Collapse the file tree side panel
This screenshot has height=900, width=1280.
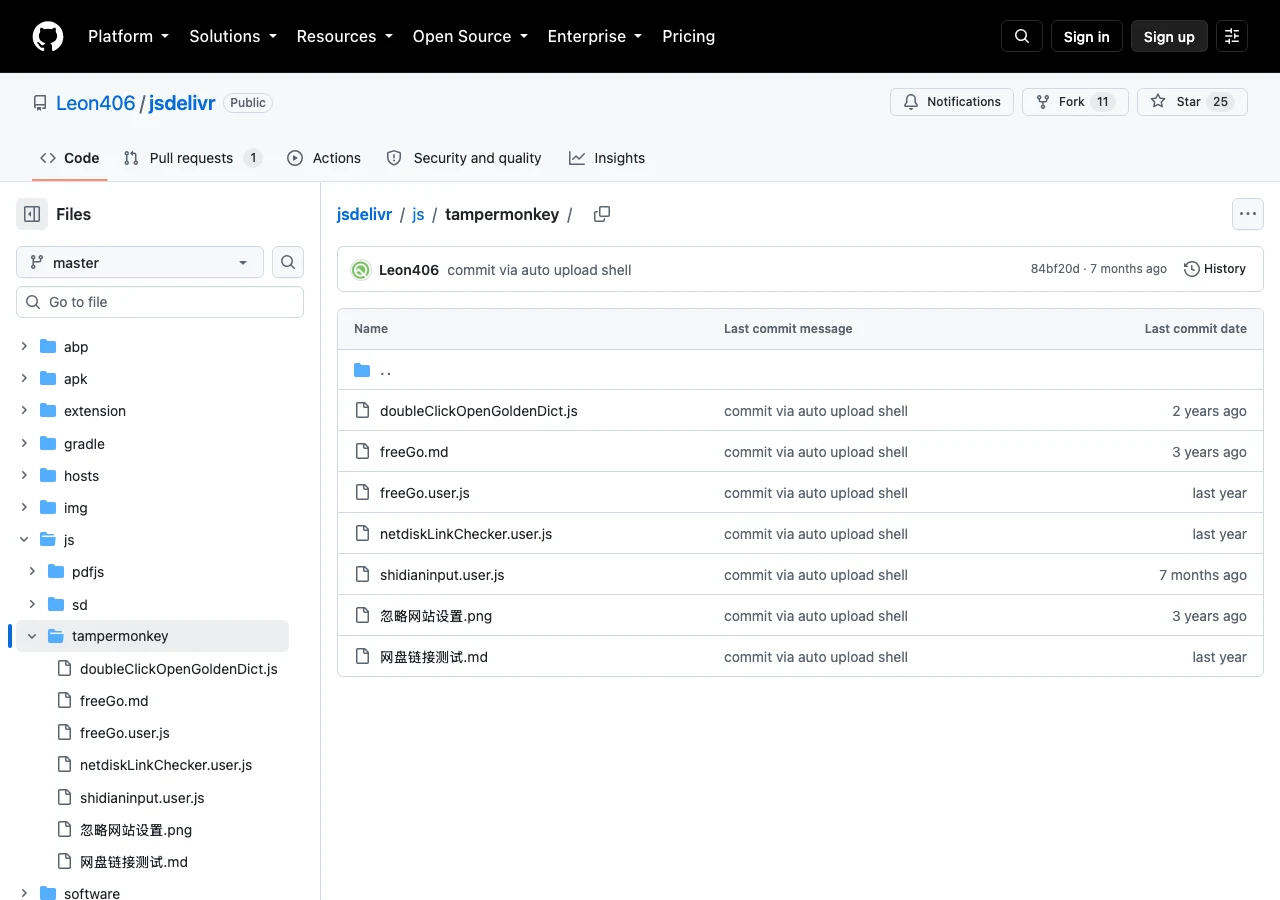(x=32, y=214)
